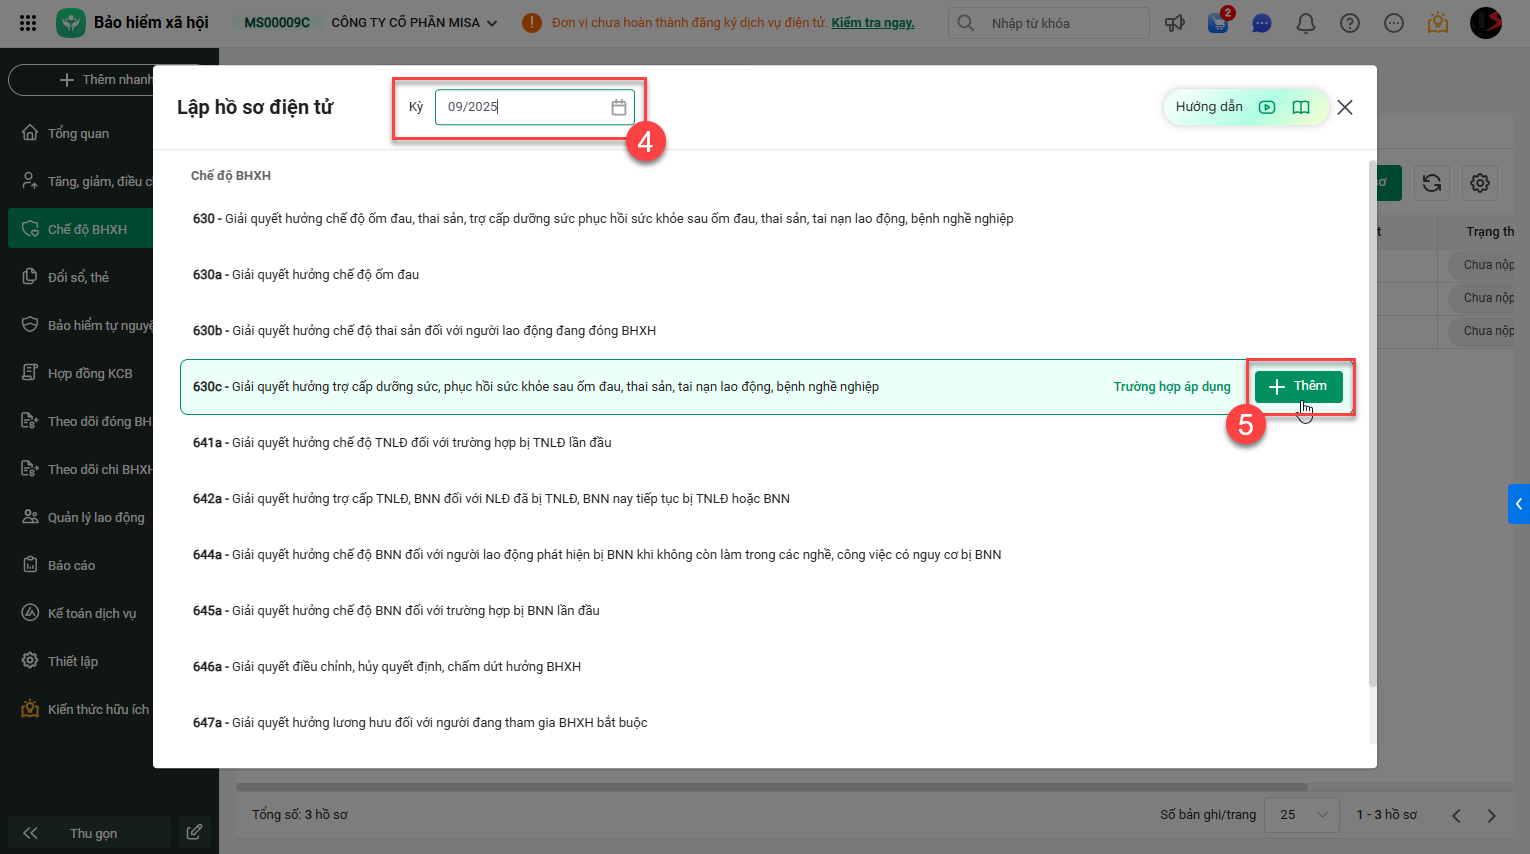Open the records per page dropdown

1302,815
